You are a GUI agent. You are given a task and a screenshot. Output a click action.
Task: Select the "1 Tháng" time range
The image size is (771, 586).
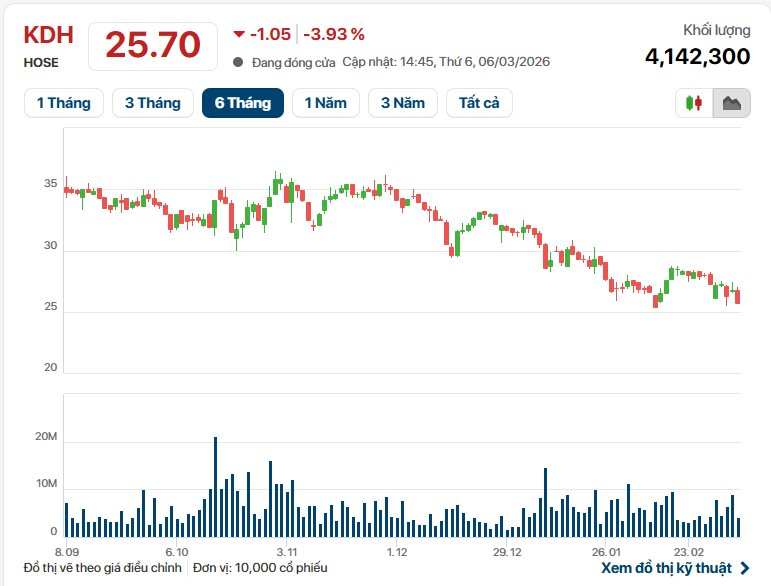[63, 103]
